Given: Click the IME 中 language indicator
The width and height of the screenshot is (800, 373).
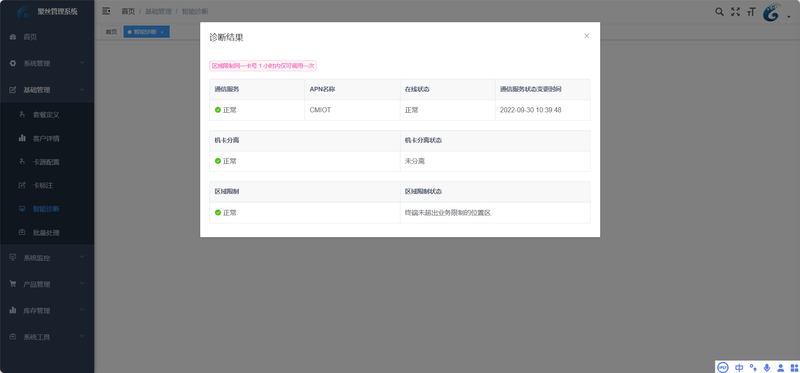Looking at the screenshot, I should 739,367.
